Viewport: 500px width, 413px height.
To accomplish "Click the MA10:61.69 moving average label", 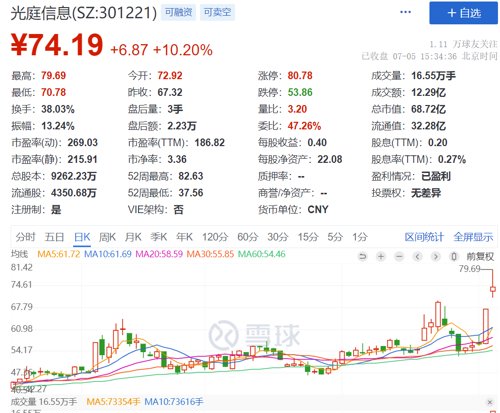I will (x=108, y=254).
